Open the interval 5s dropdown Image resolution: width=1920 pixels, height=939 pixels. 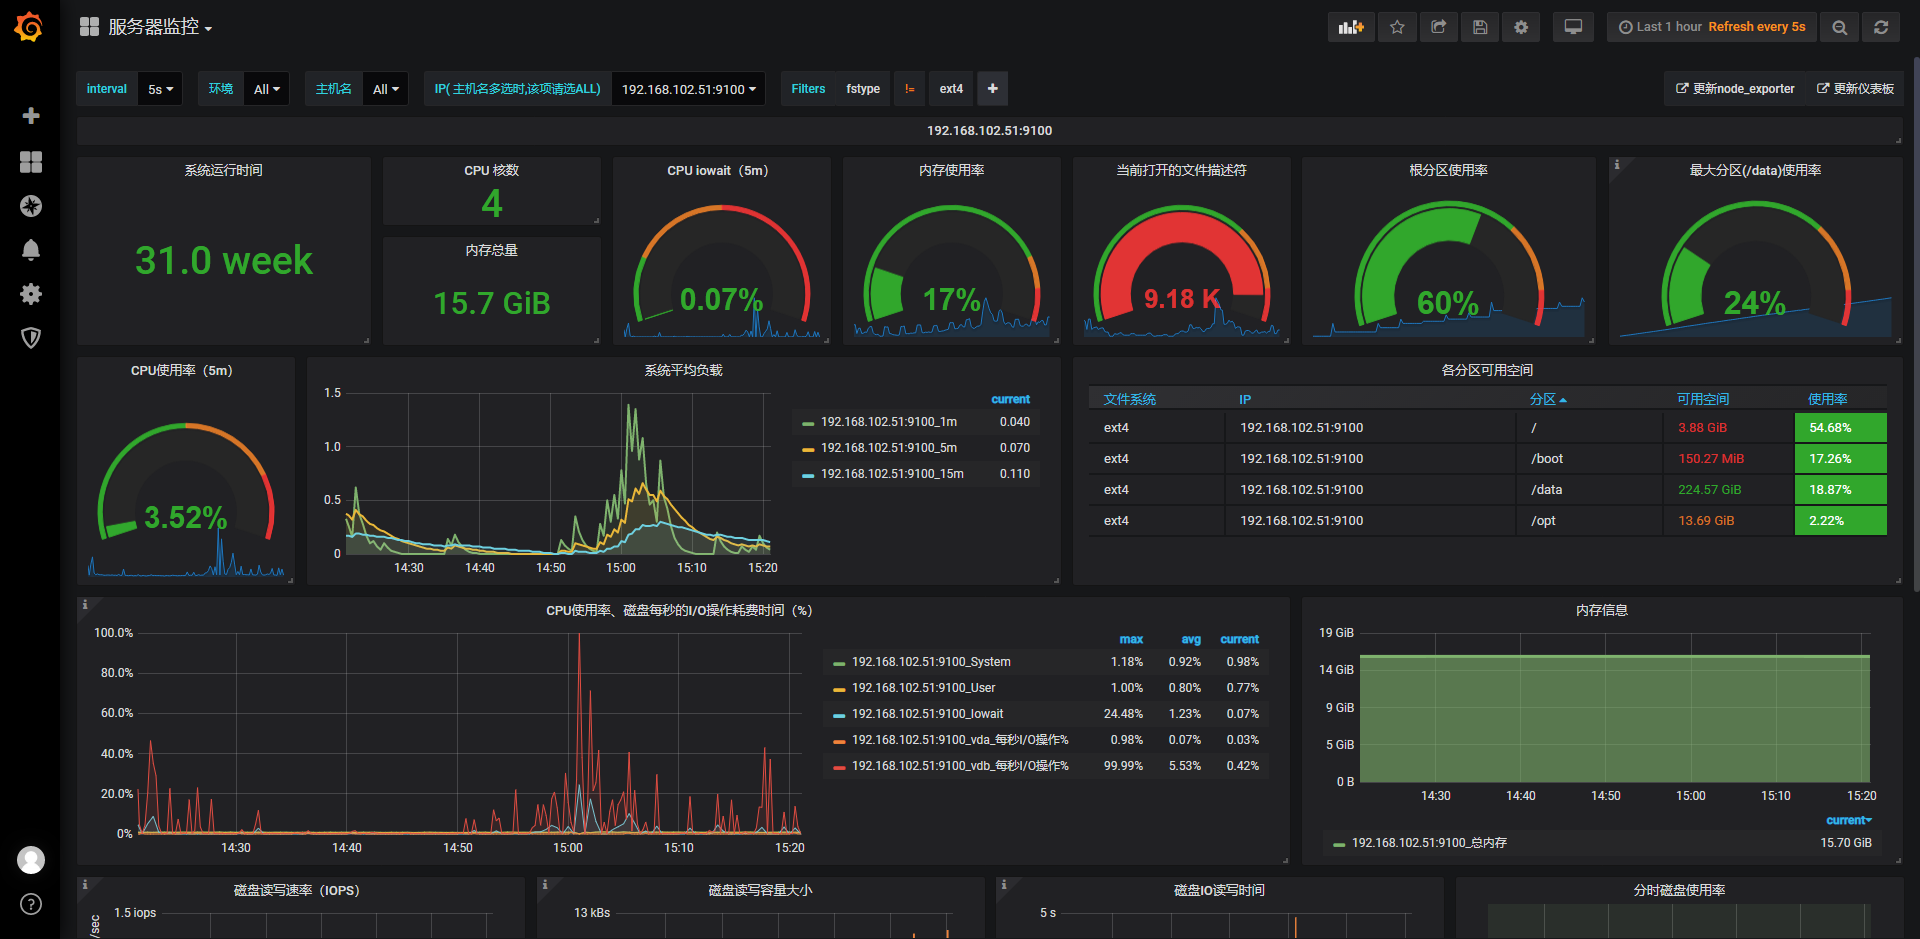click(x=160, y=89)
